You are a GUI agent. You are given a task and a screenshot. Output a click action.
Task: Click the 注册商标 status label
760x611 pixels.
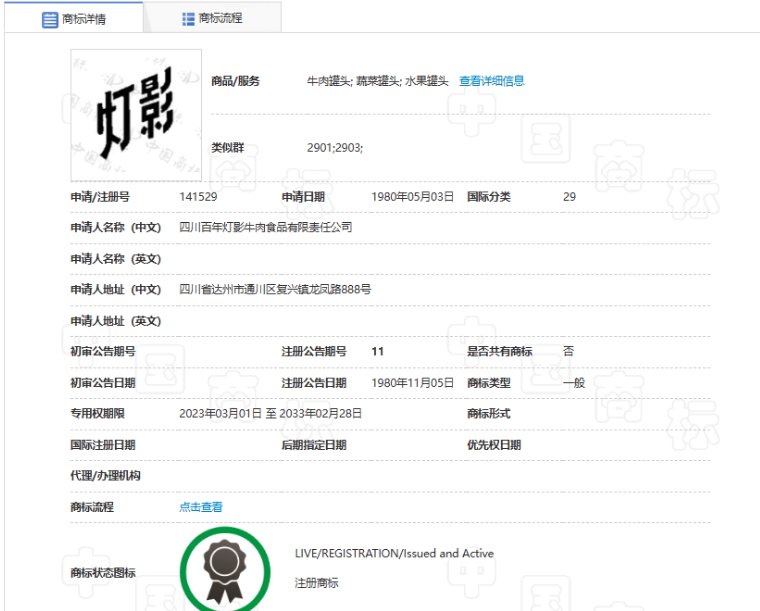click(x=316, y=582)
